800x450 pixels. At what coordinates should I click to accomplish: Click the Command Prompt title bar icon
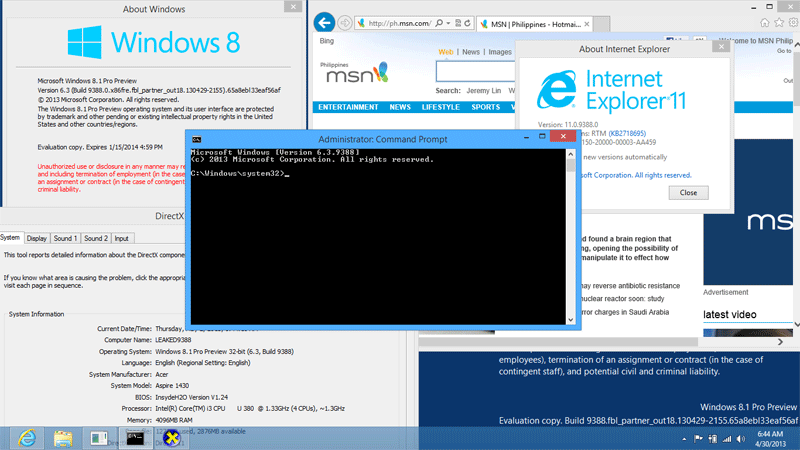click(x=197, y=139)
